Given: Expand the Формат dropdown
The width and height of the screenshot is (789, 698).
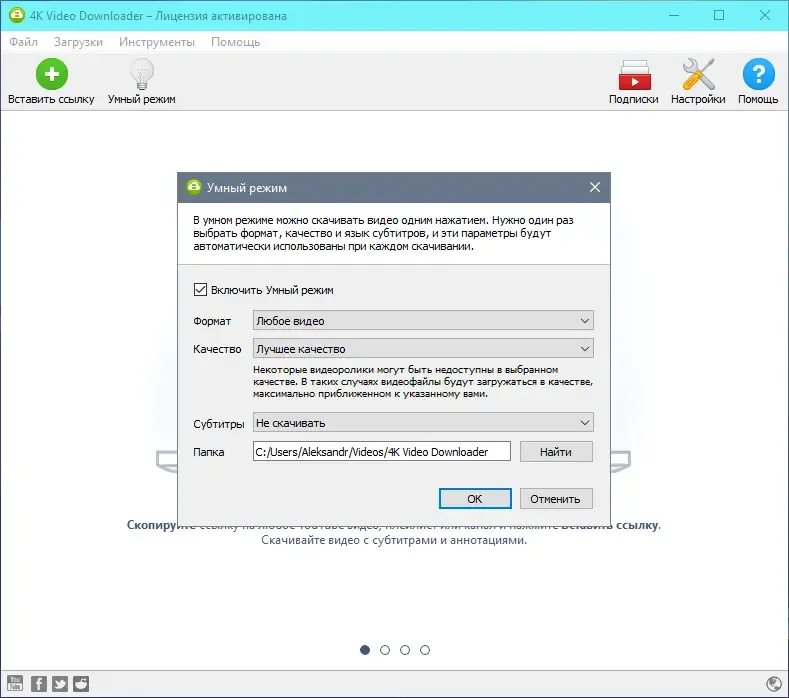Looking at the screenshot, I should [x=423, y=321].
